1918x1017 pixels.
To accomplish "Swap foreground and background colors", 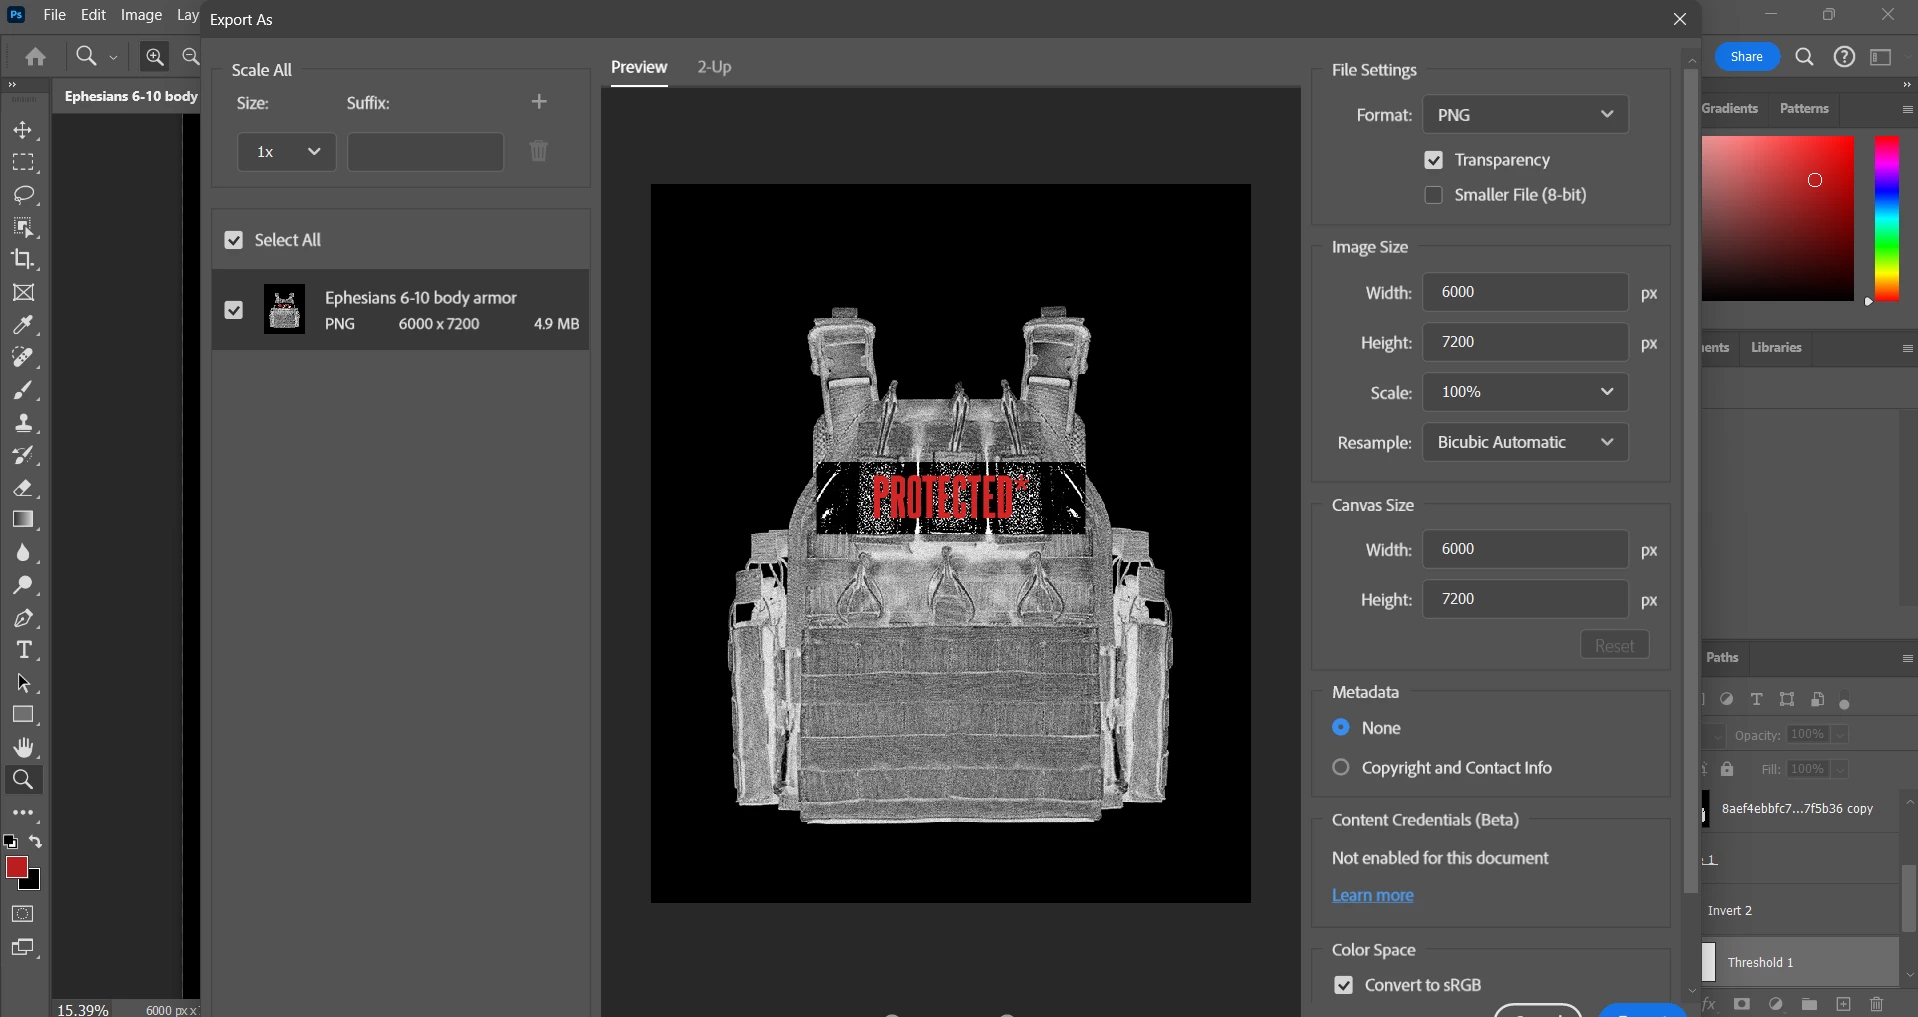I will pos(36,842).
